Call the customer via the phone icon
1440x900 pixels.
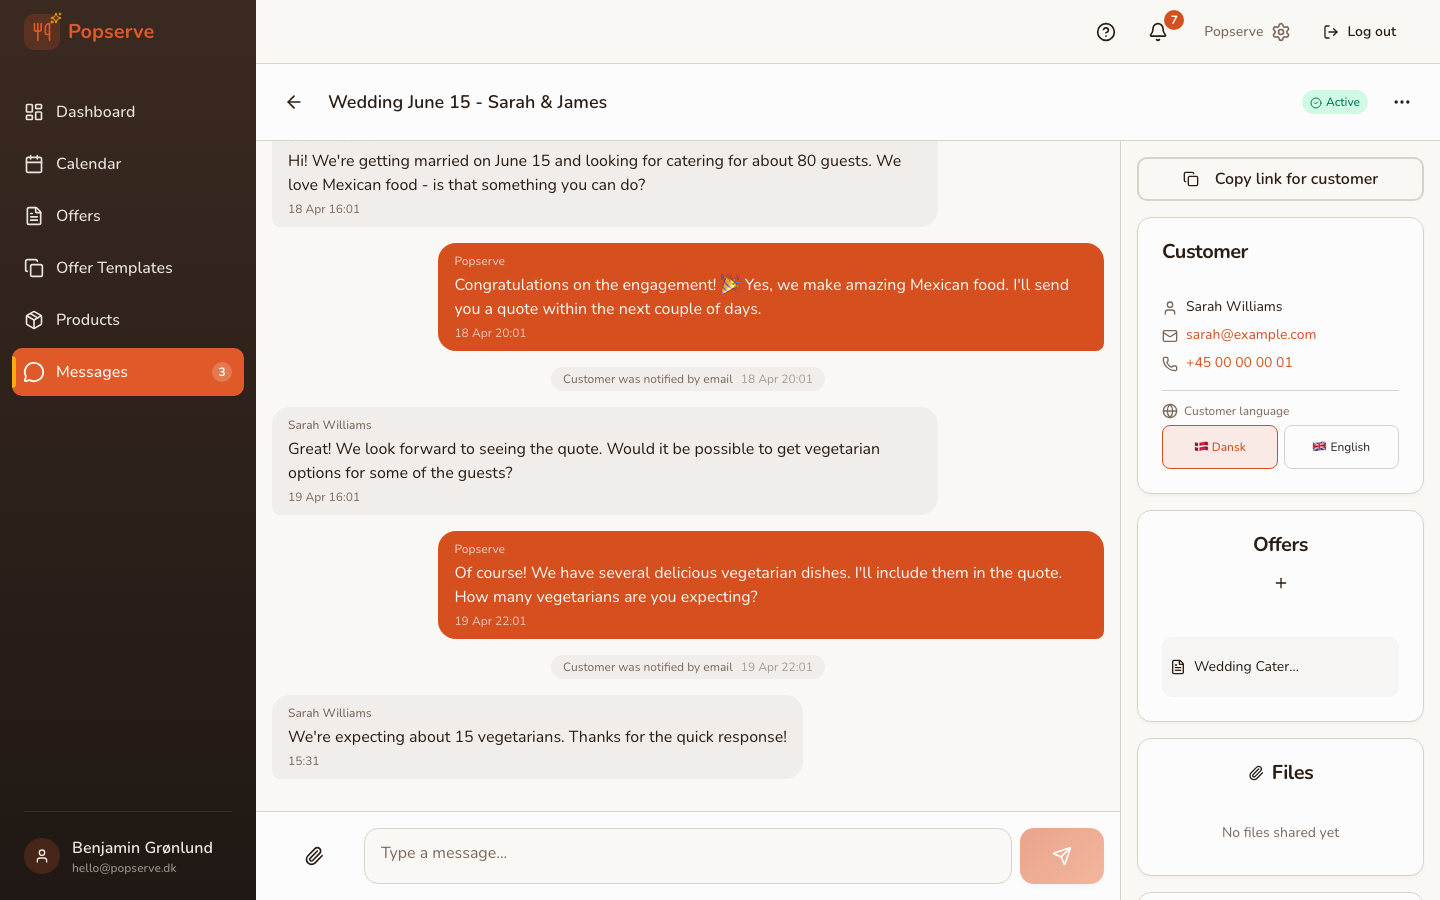[1170, 363]
